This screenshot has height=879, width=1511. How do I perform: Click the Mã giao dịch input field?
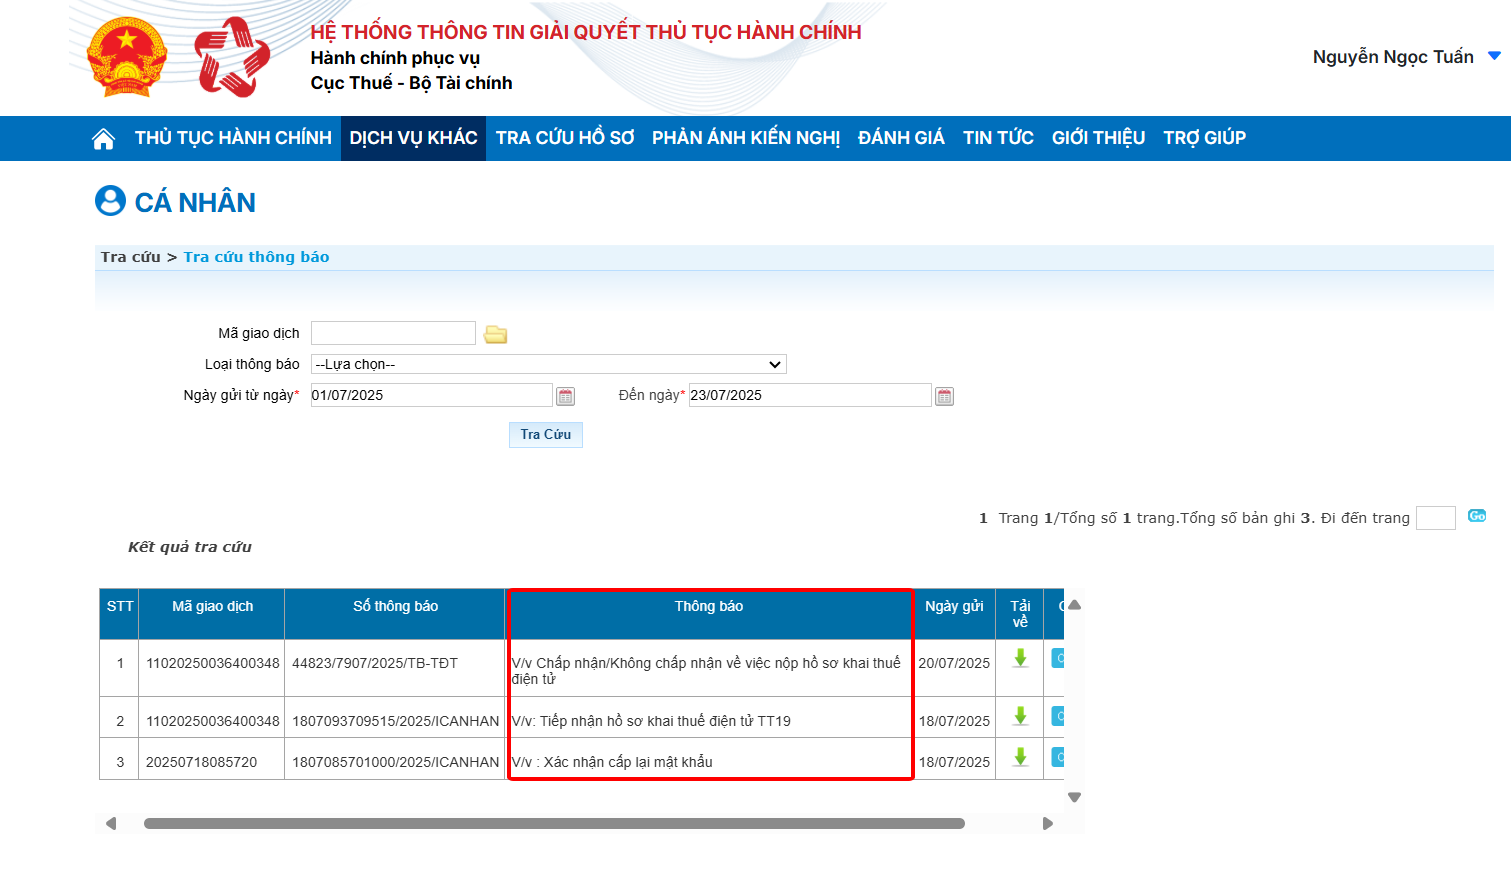point(393,333)
